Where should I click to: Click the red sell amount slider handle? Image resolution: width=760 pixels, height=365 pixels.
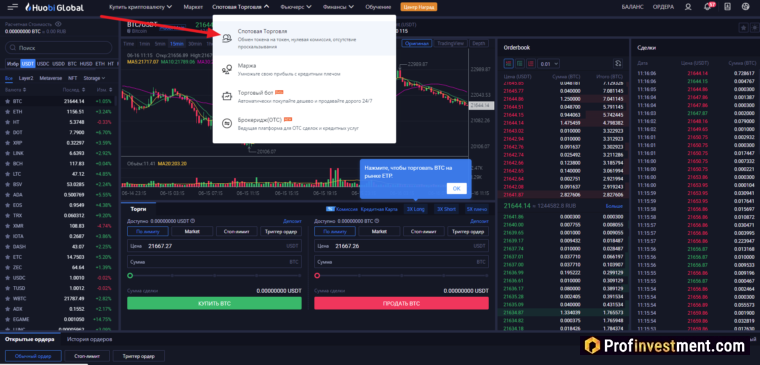tap(317, 275)
